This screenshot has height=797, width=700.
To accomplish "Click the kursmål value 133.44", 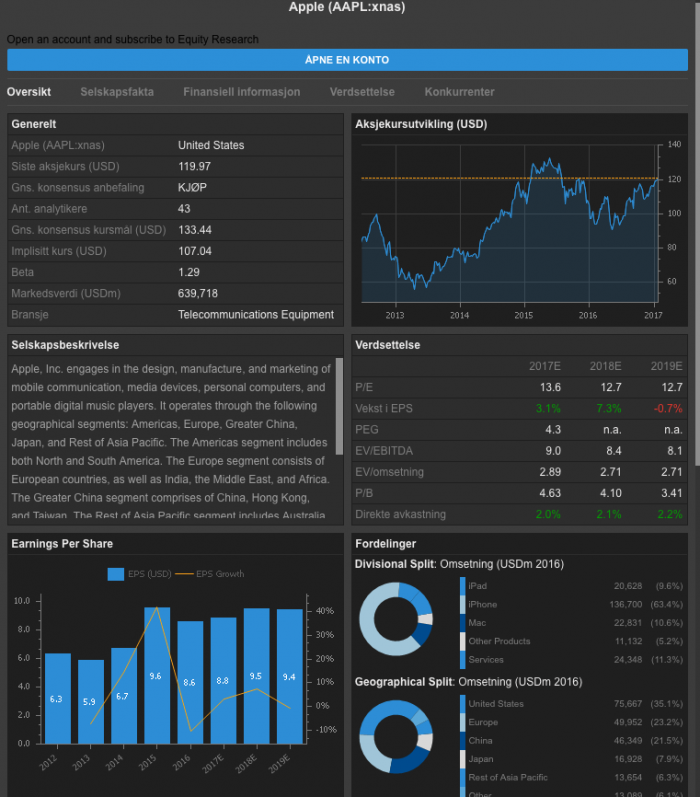I will click(195, 230).
